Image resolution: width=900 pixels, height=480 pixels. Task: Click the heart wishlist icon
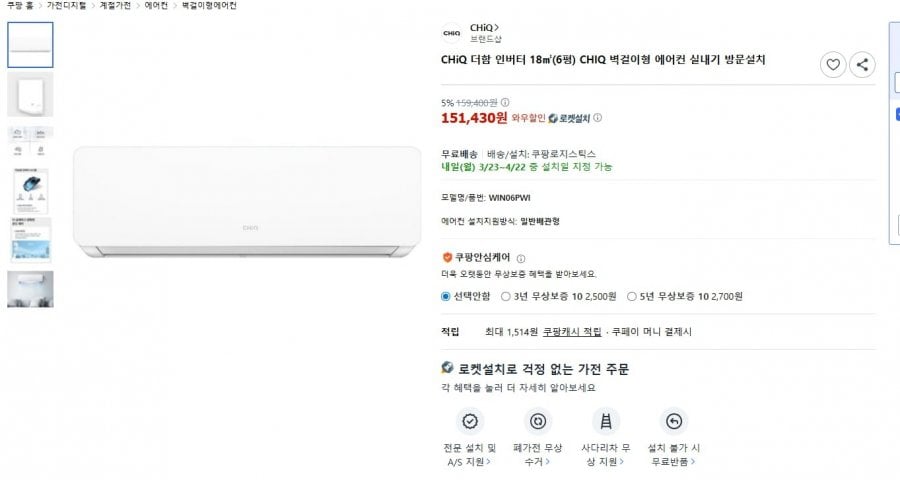tap(832, 65)
